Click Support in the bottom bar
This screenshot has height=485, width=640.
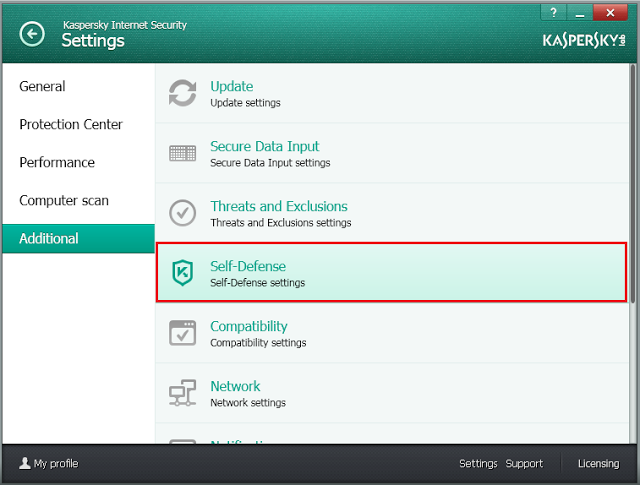click(524, 463)
